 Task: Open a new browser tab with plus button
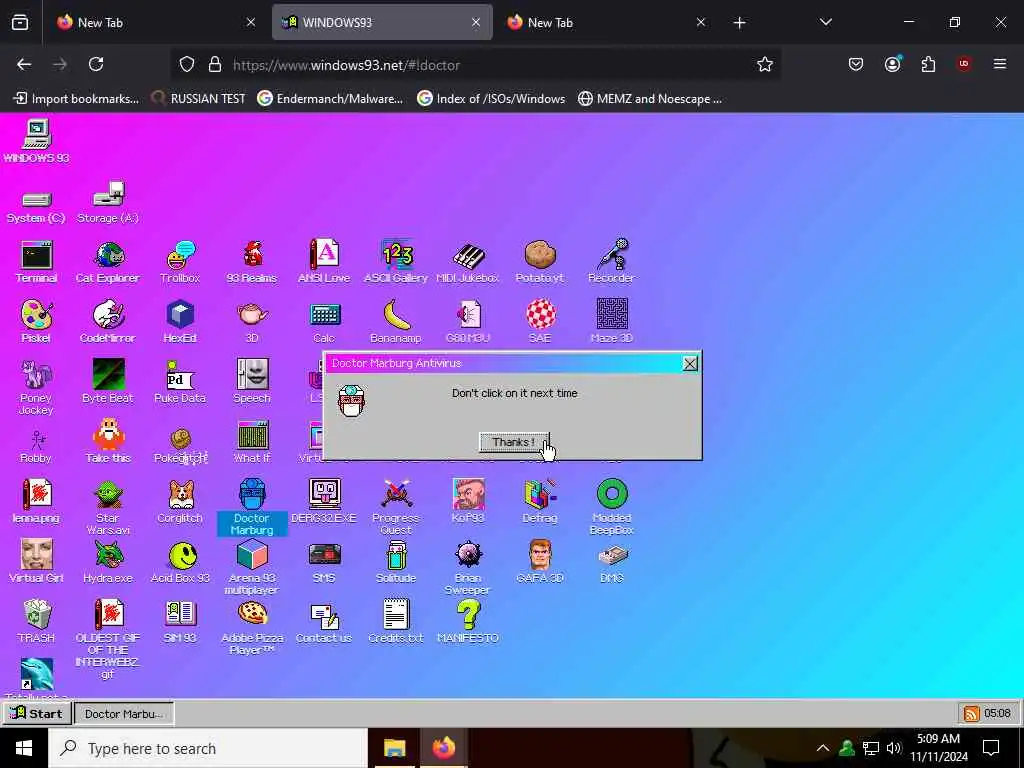coord(739,23)
